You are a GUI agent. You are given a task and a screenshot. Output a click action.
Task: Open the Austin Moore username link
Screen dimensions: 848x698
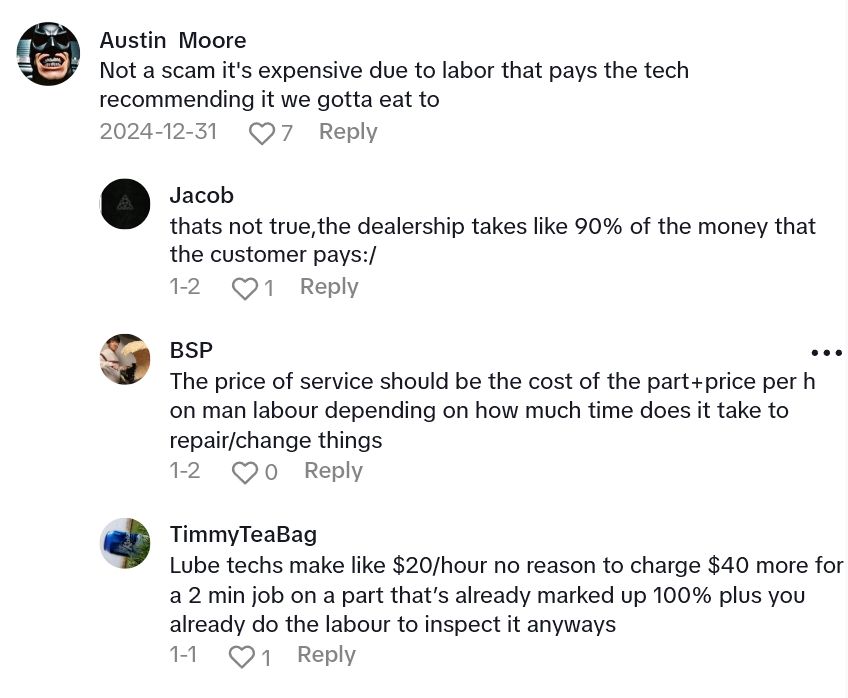(x=173, y=40)
